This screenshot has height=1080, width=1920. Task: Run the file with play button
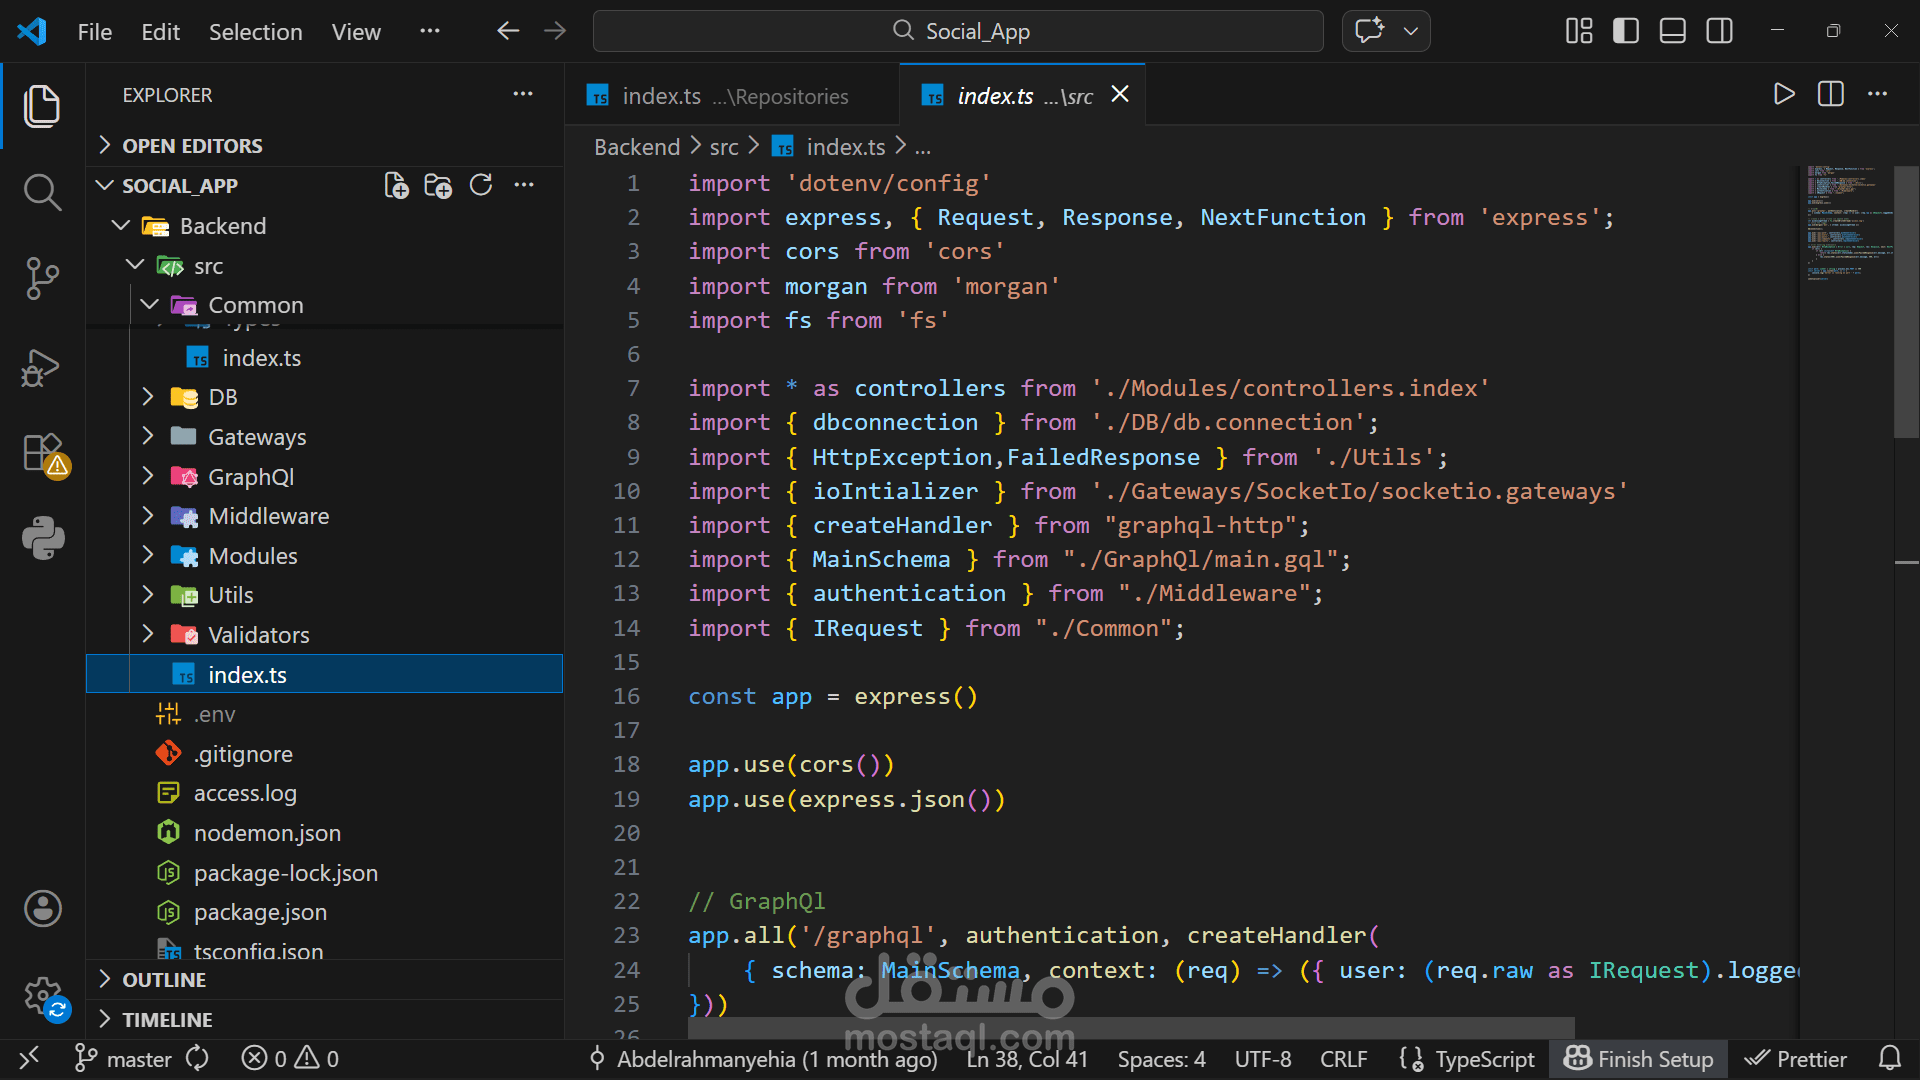[1783, 95]
